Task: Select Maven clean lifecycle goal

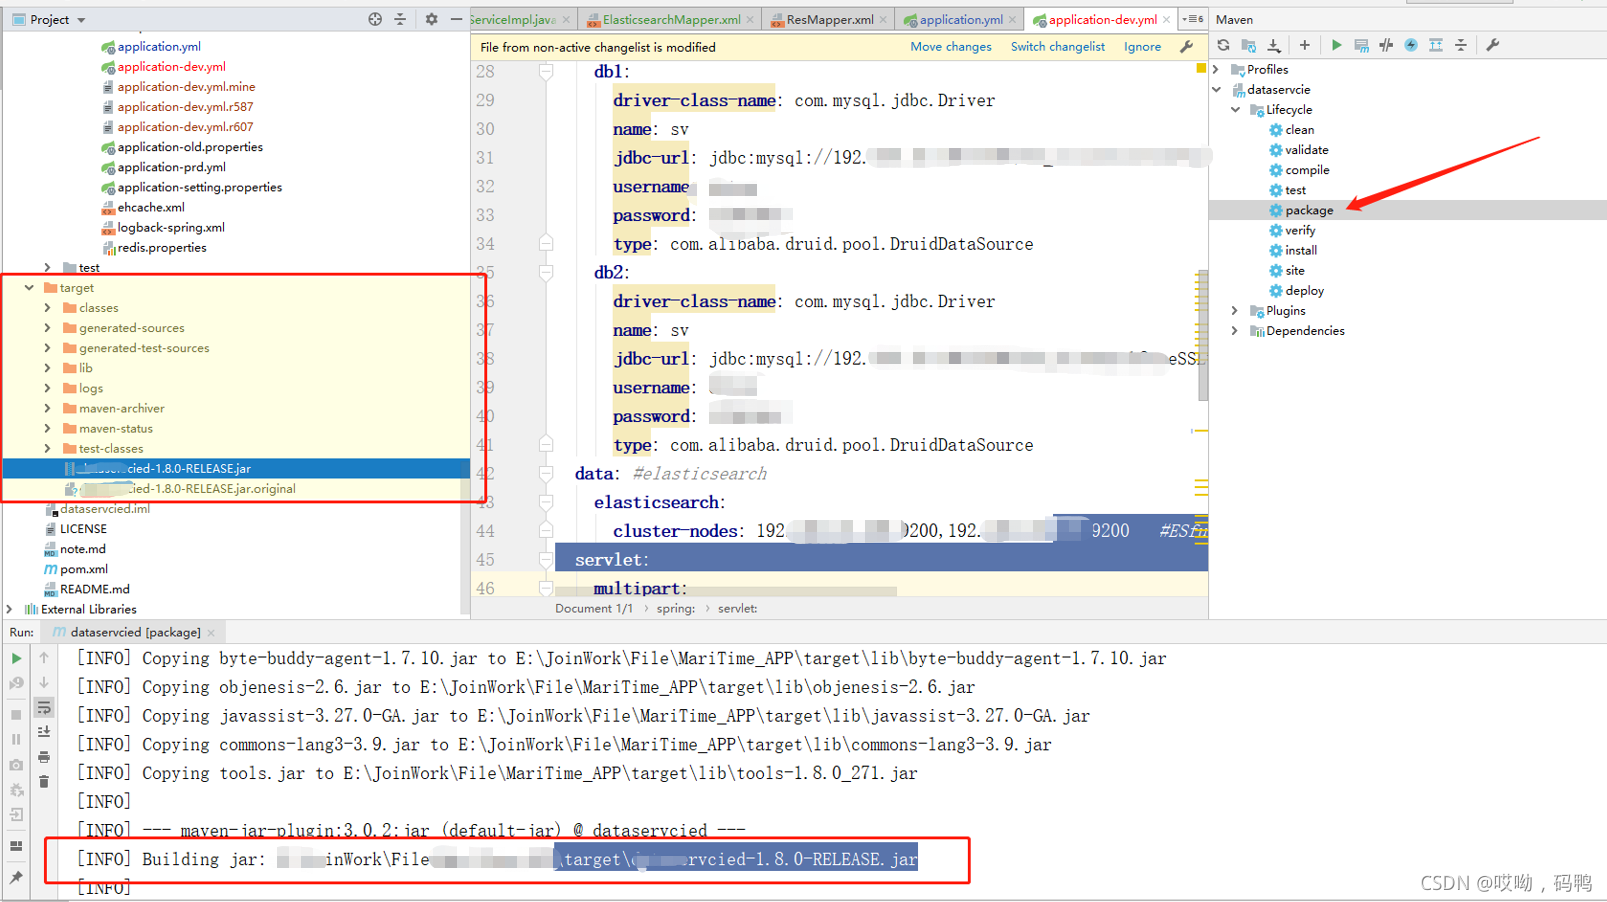Action: [x=1299, y=130]
